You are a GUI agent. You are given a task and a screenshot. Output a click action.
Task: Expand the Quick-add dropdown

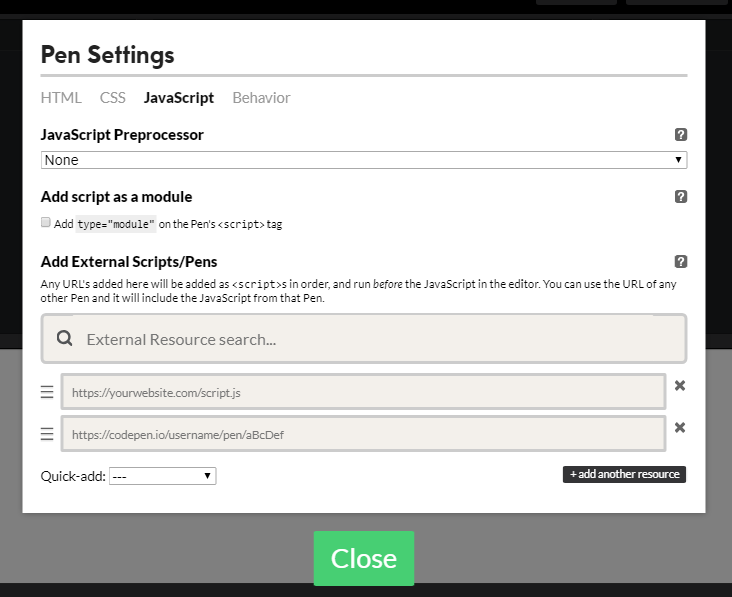pos(162,476)
